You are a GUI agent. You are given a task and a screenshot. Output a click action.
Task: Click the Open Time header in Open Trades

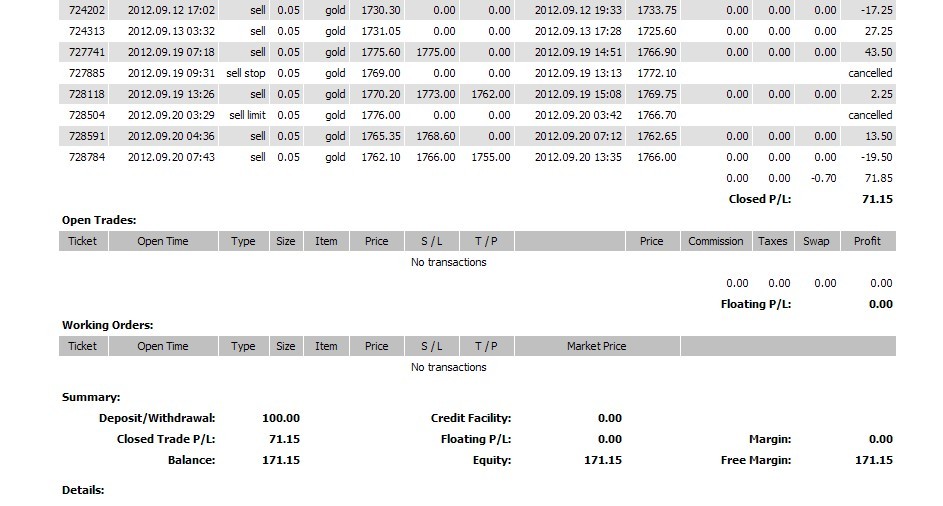tap(163, 241)
